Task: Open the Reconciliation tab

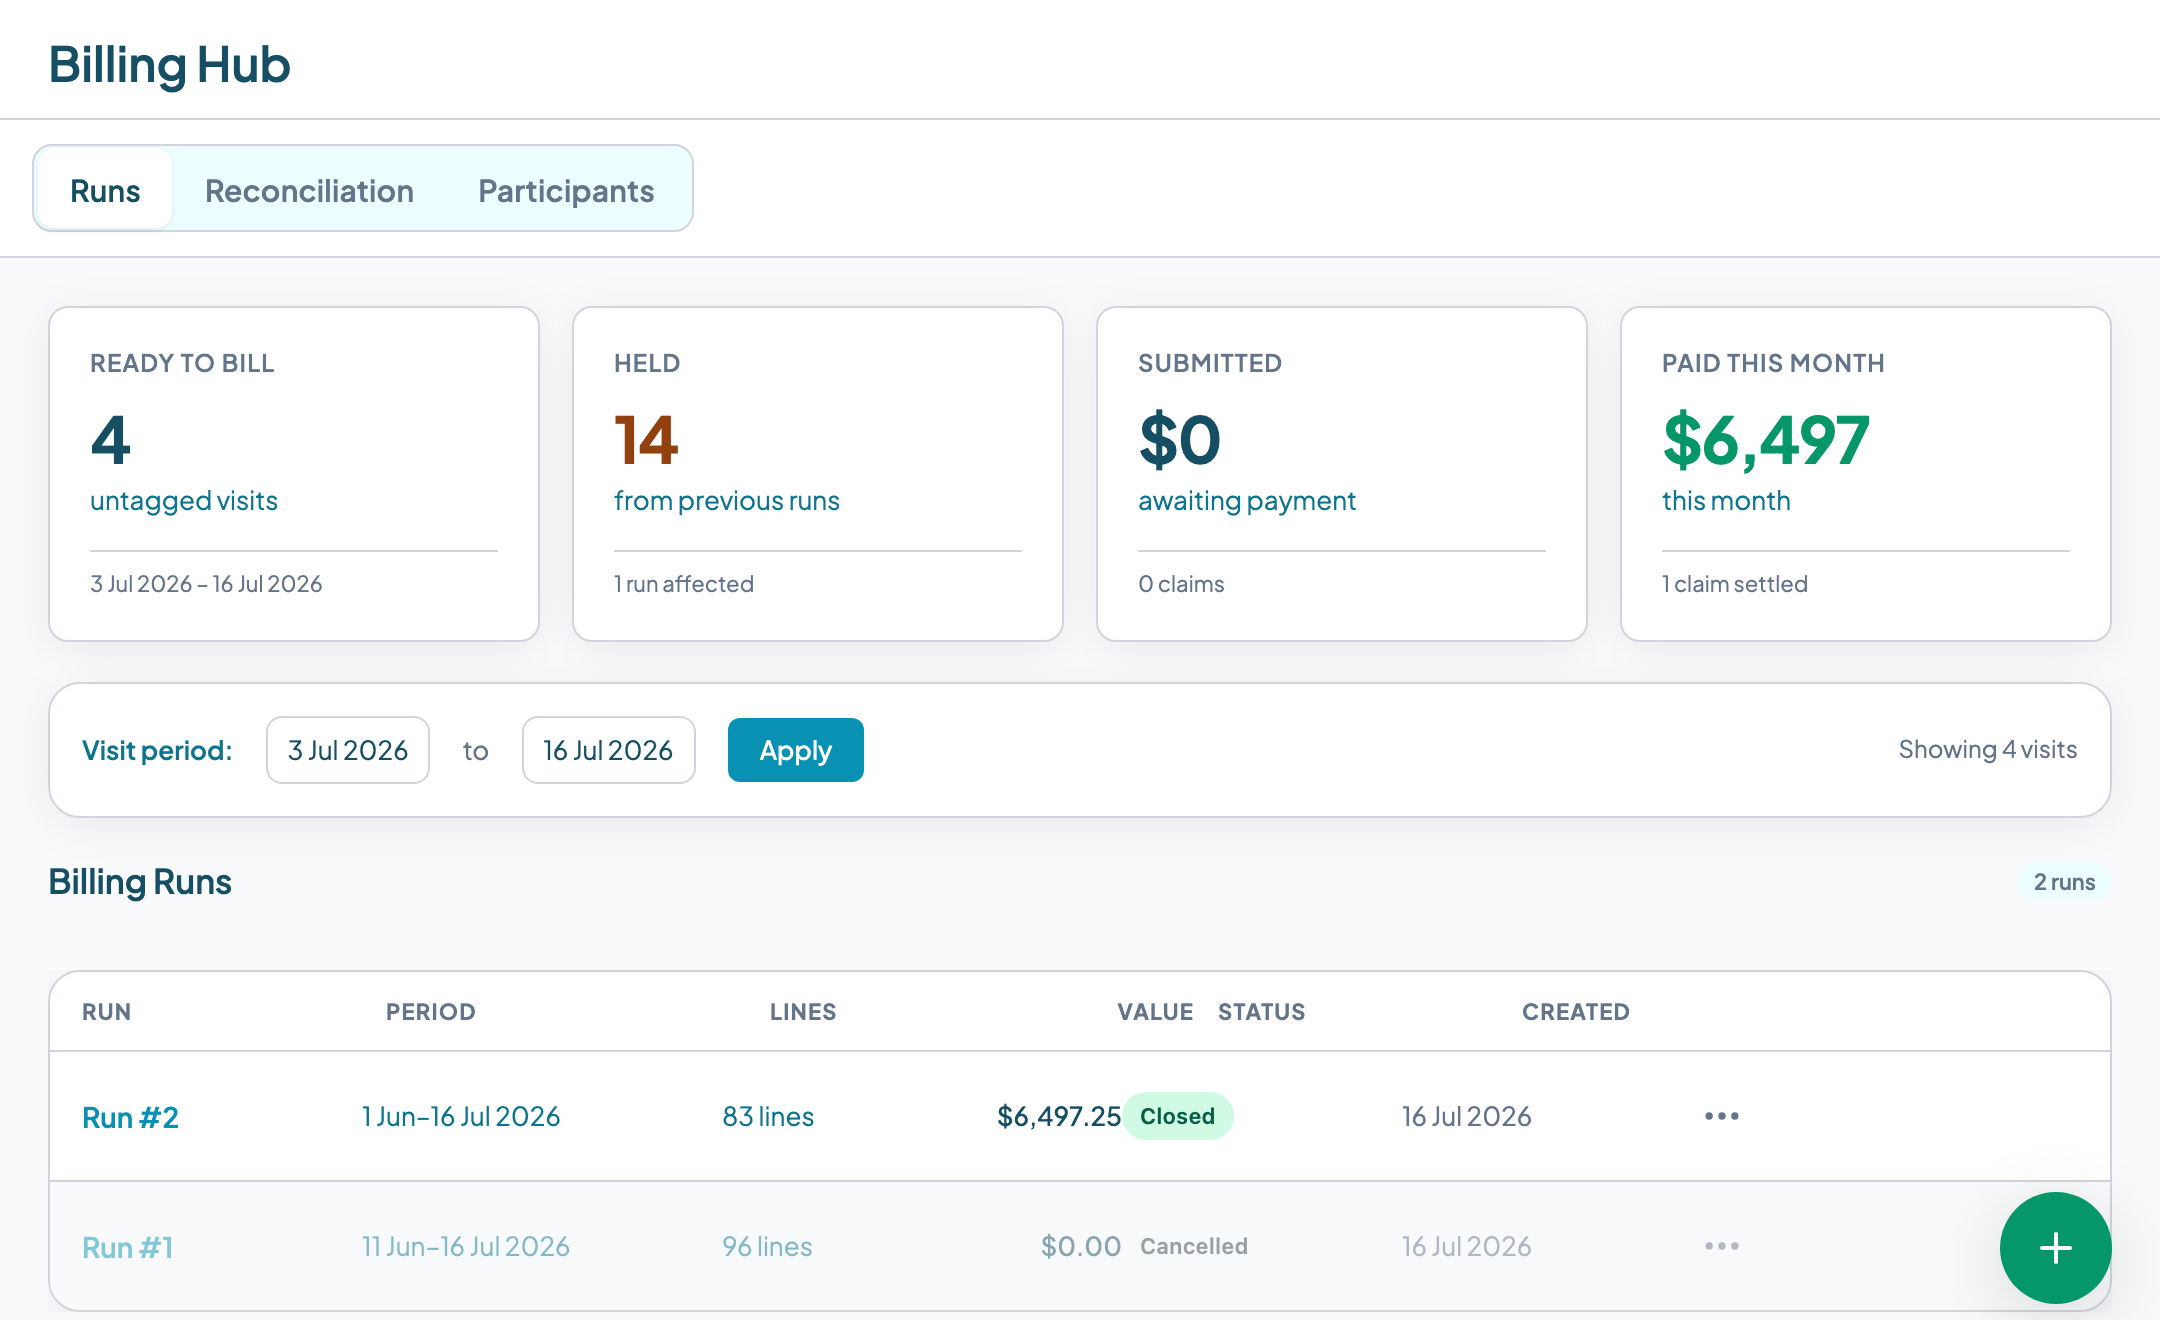Action: point(309,190)
